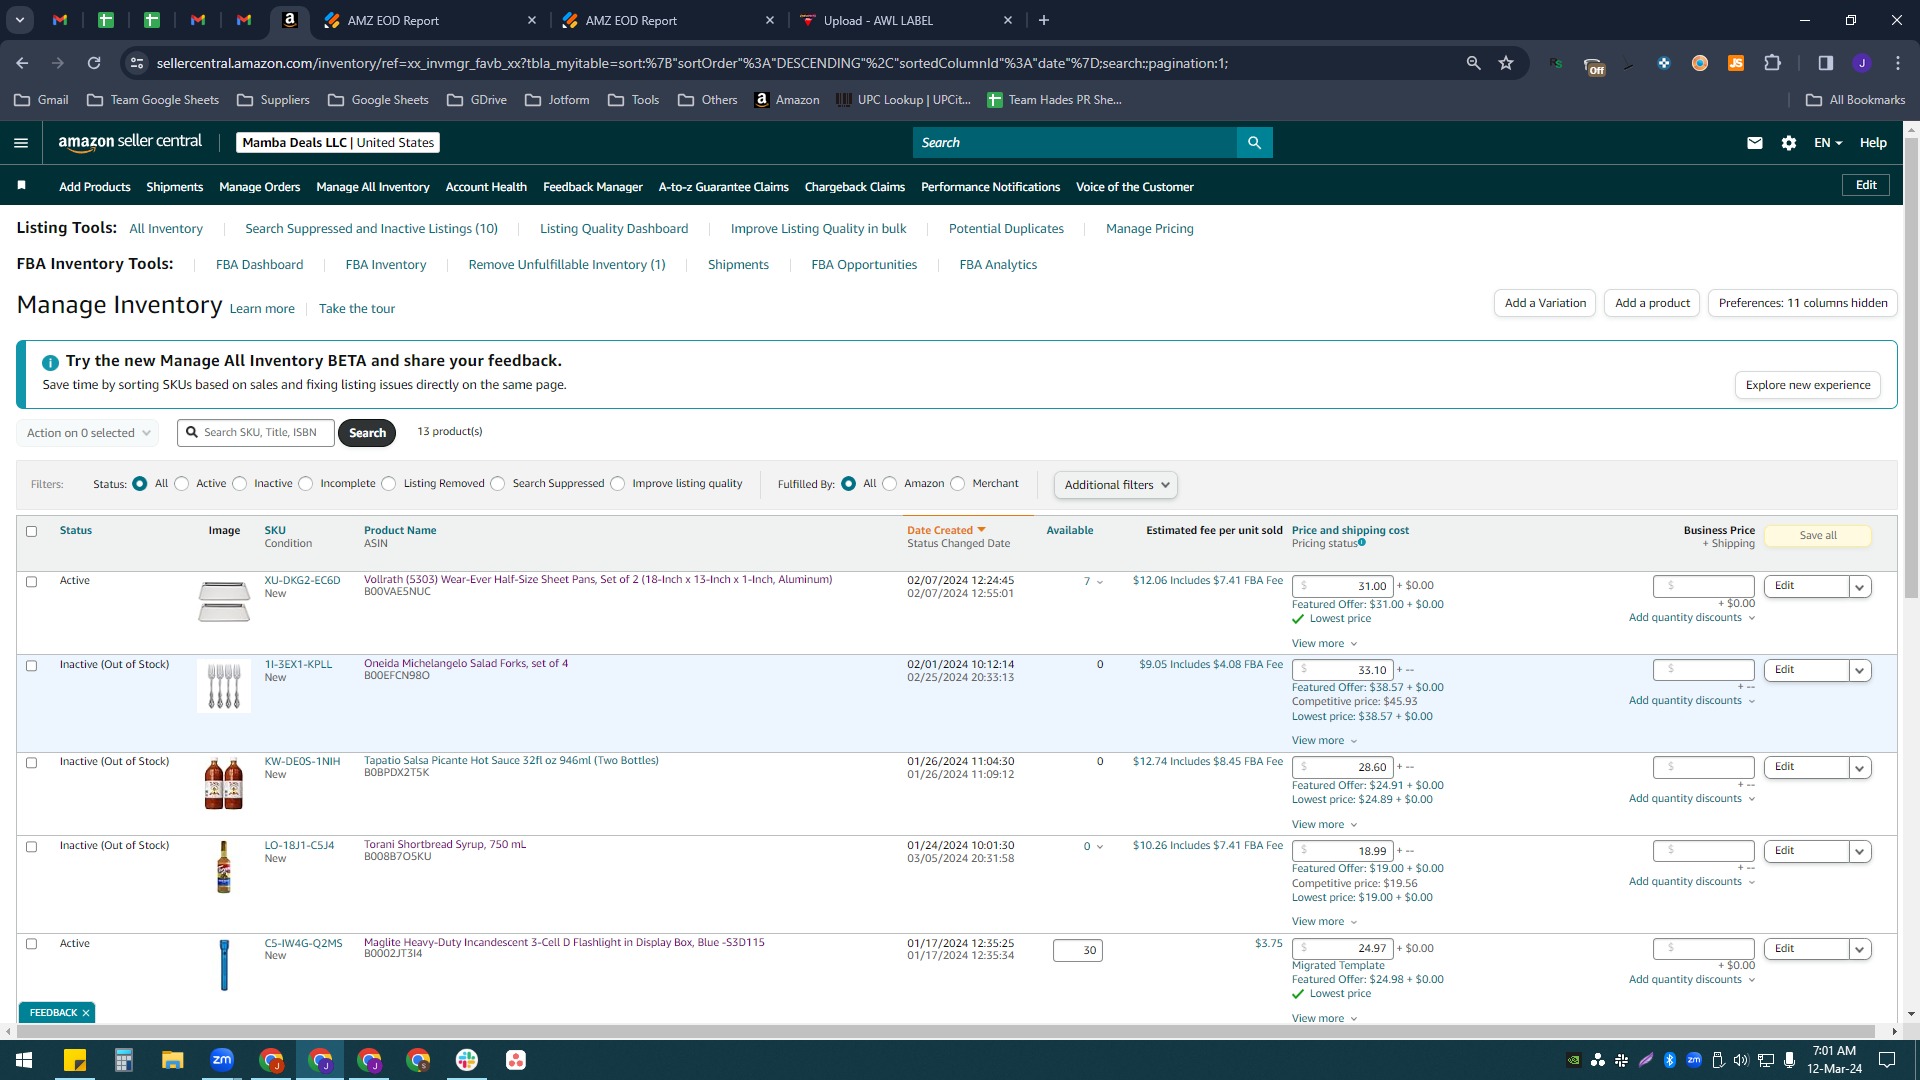Screen dimensions: 1920x1080
Task: Close the FEEDBACK tab with its X
Action: pyautogui.click(x=86, y=1013)
